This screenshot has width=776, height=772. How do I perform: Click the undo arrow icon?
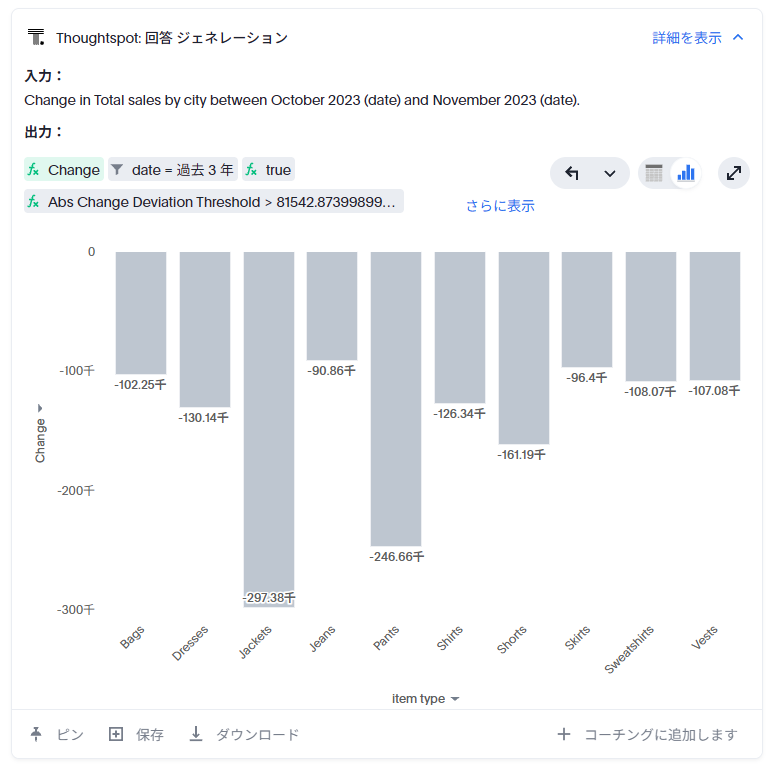[572, 173]
